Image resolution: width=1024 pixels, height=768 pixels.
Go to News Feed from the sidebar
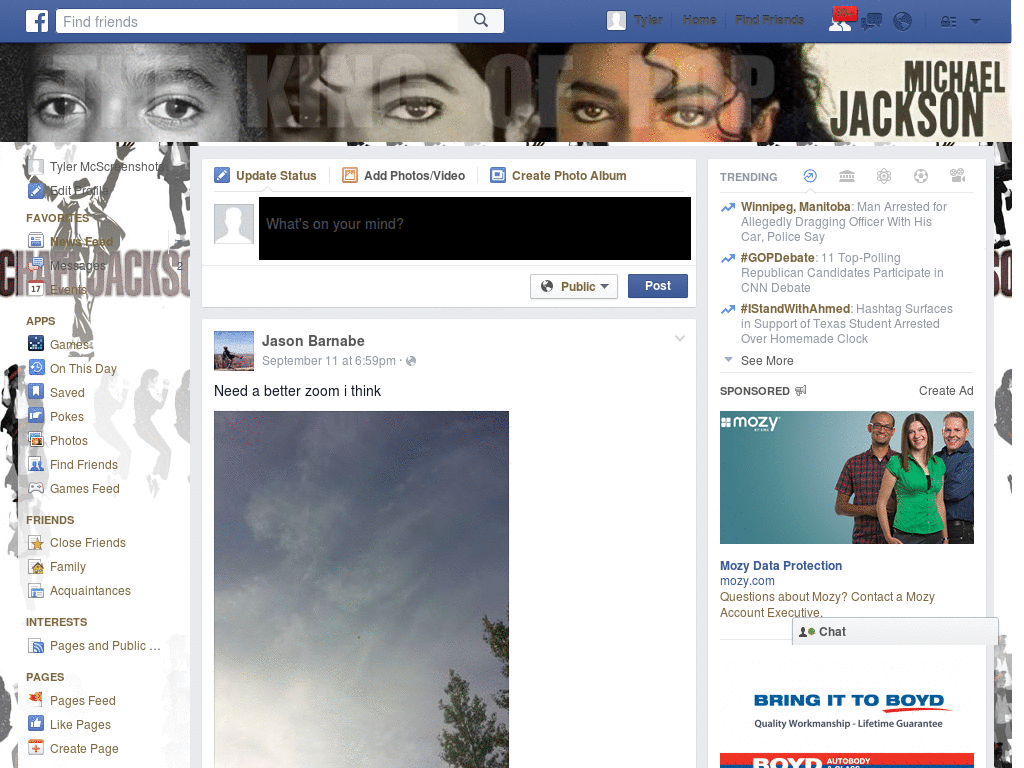pos(83,241)
